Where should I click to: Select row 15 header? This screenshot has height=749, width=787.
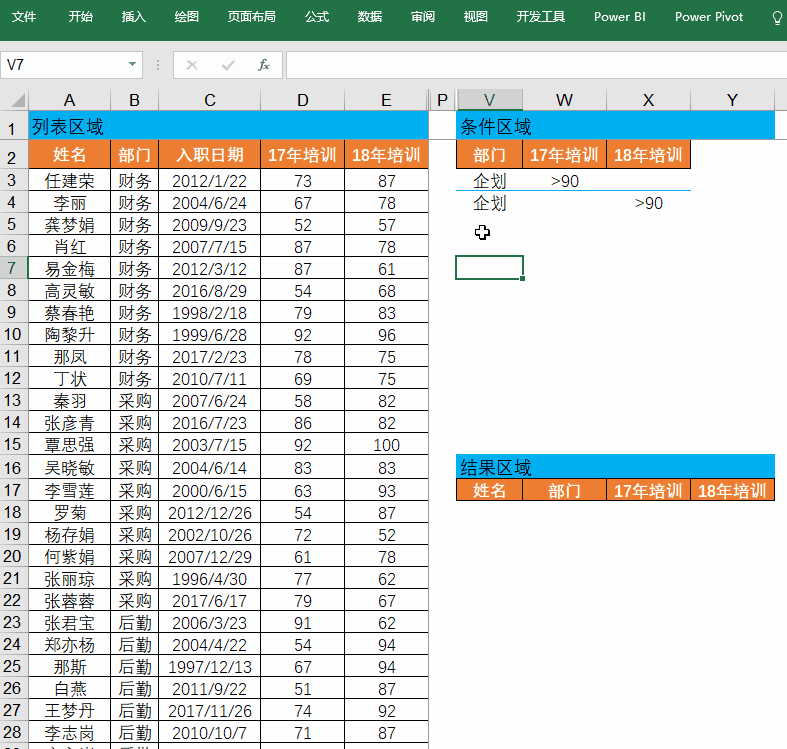(x=13, y=444)
